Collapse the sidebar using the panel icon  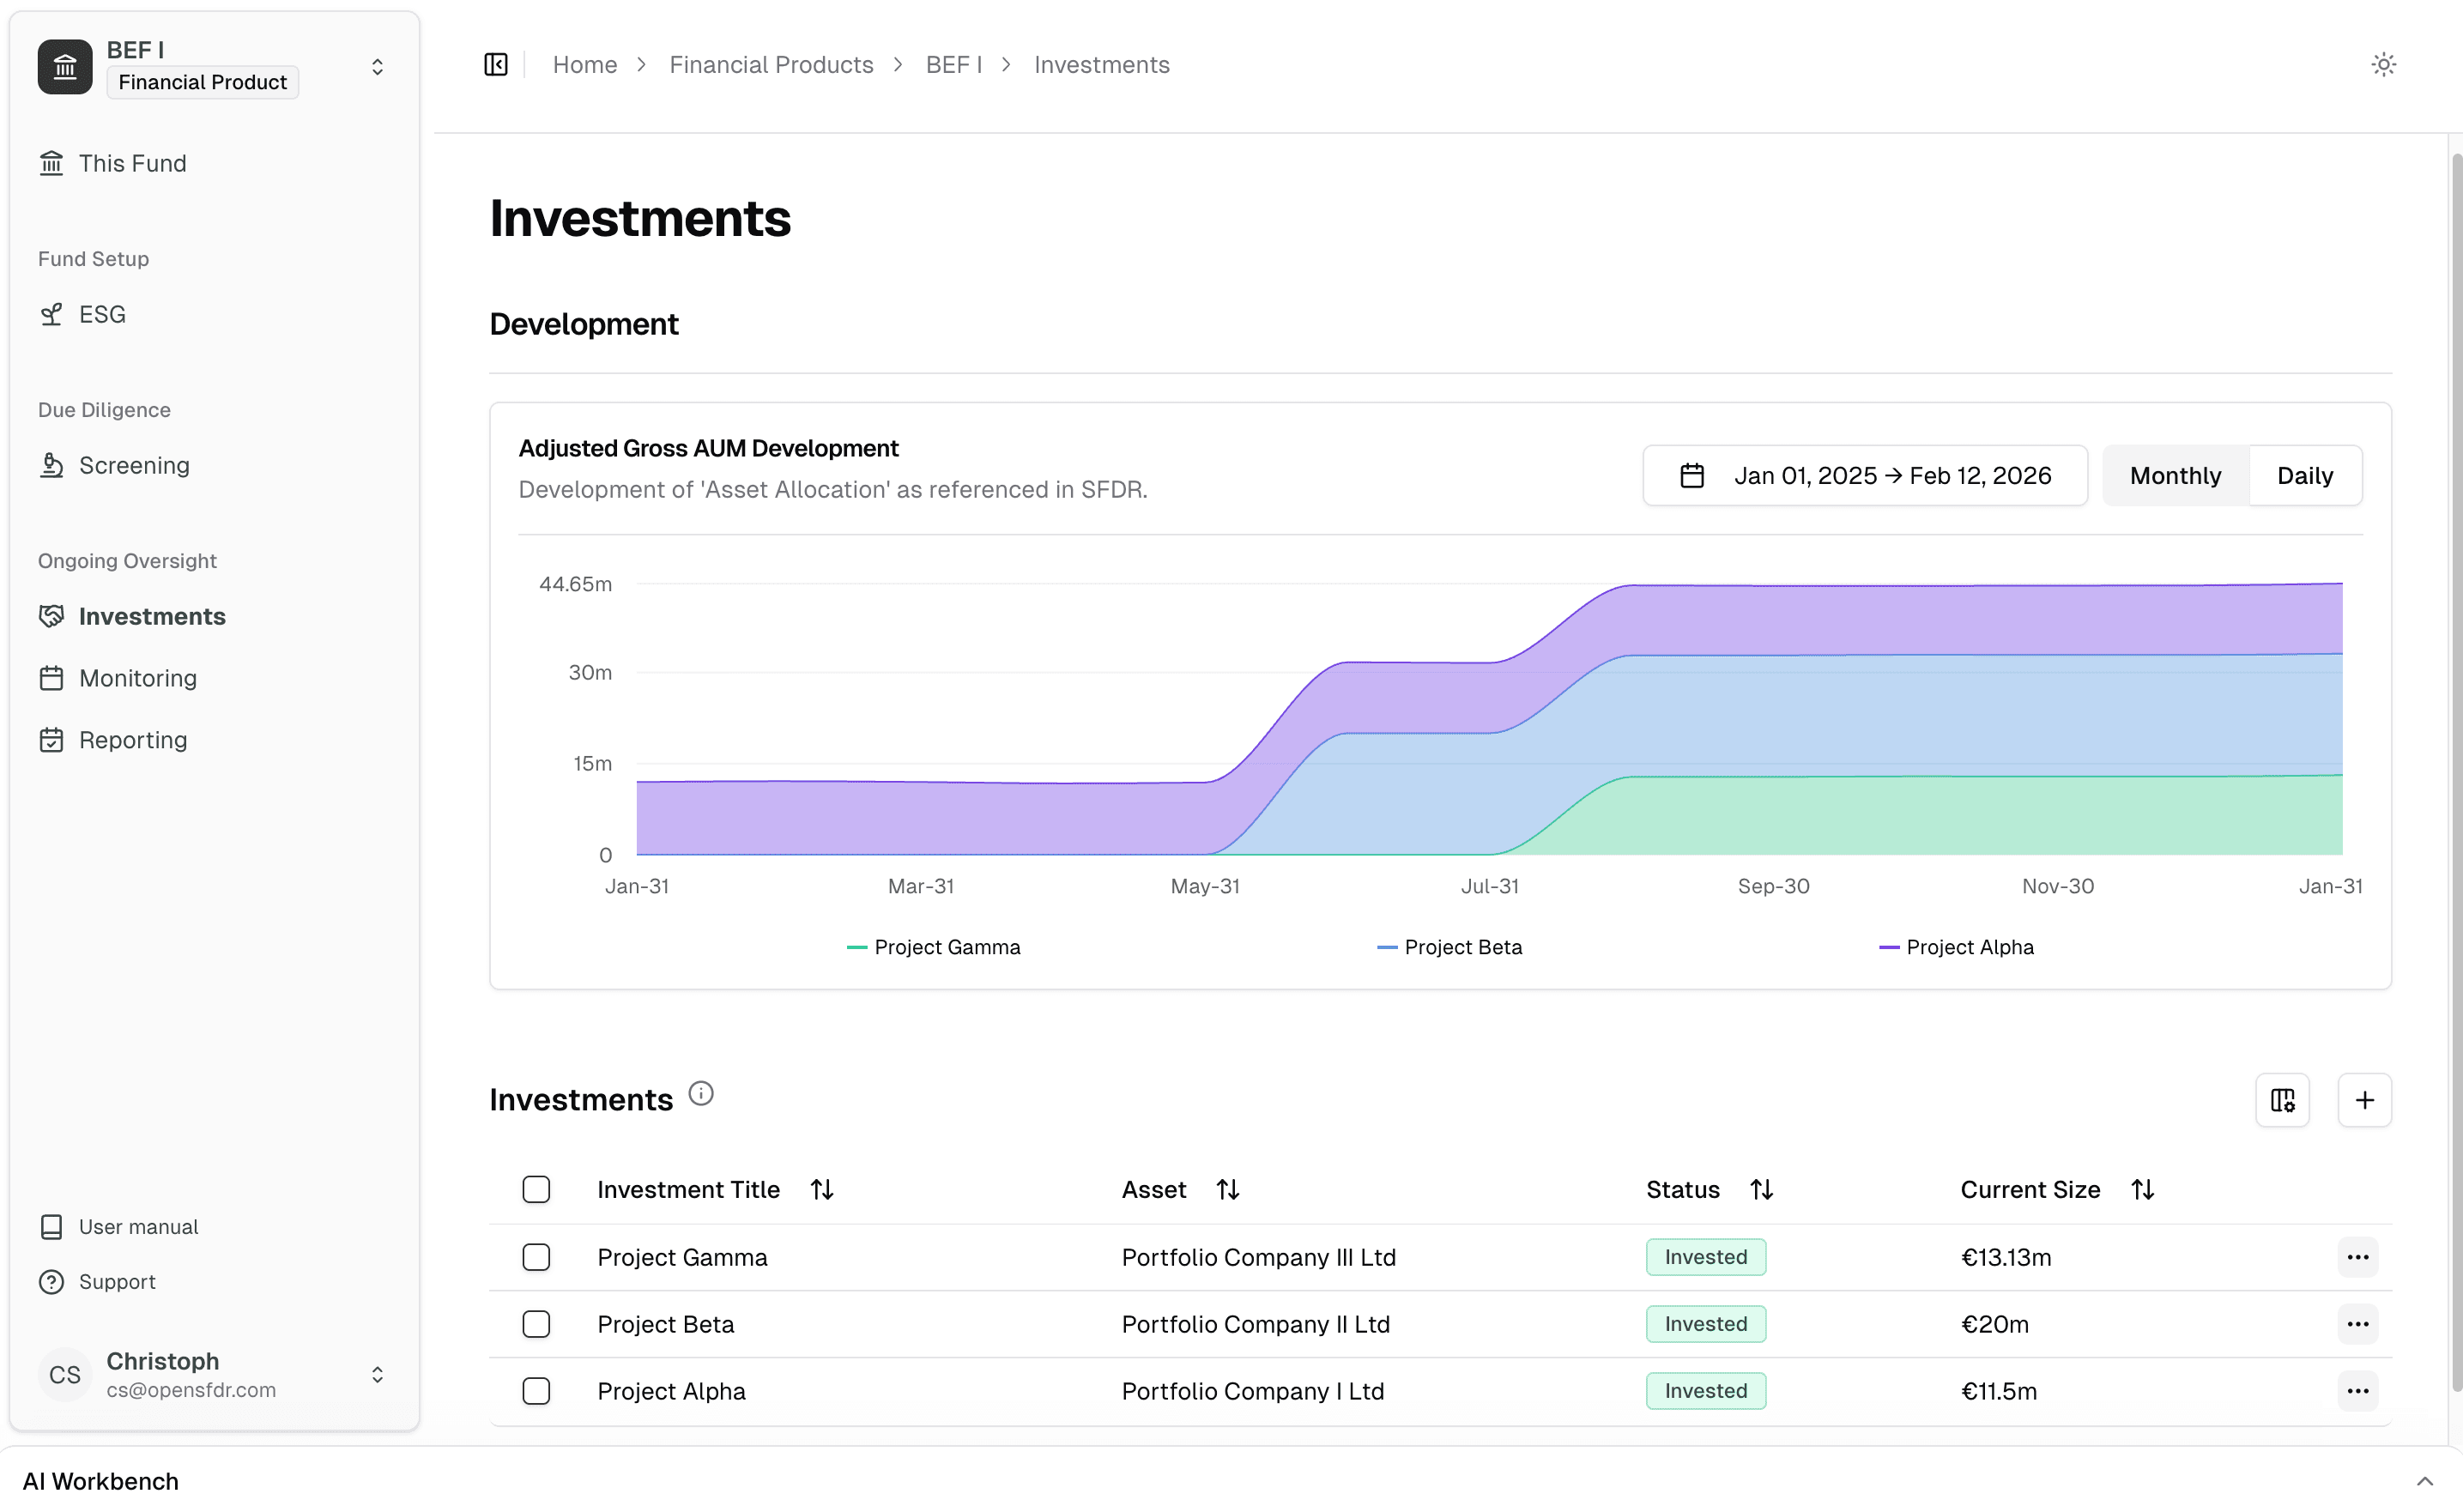click(x=495, y=64)
